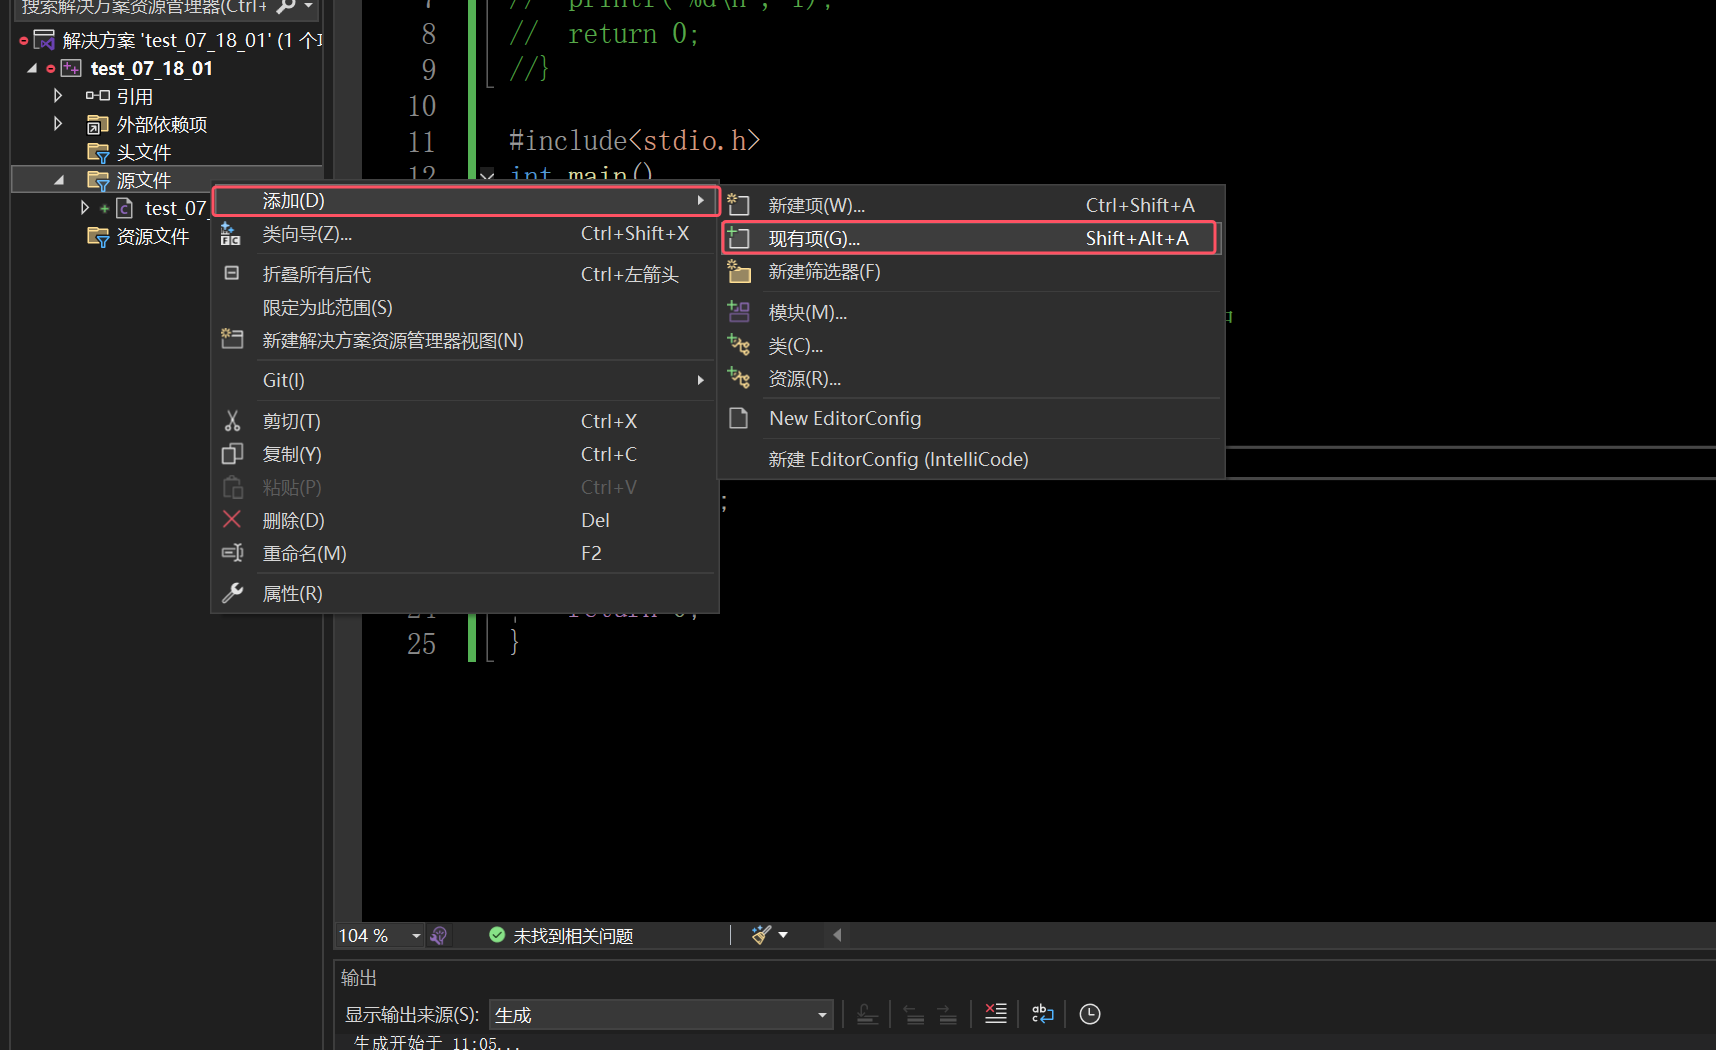The width and height of the screenshot is (1716, 1050).
Task: Collapse the test_07_18_01 project node
Action: coord(32,68)
